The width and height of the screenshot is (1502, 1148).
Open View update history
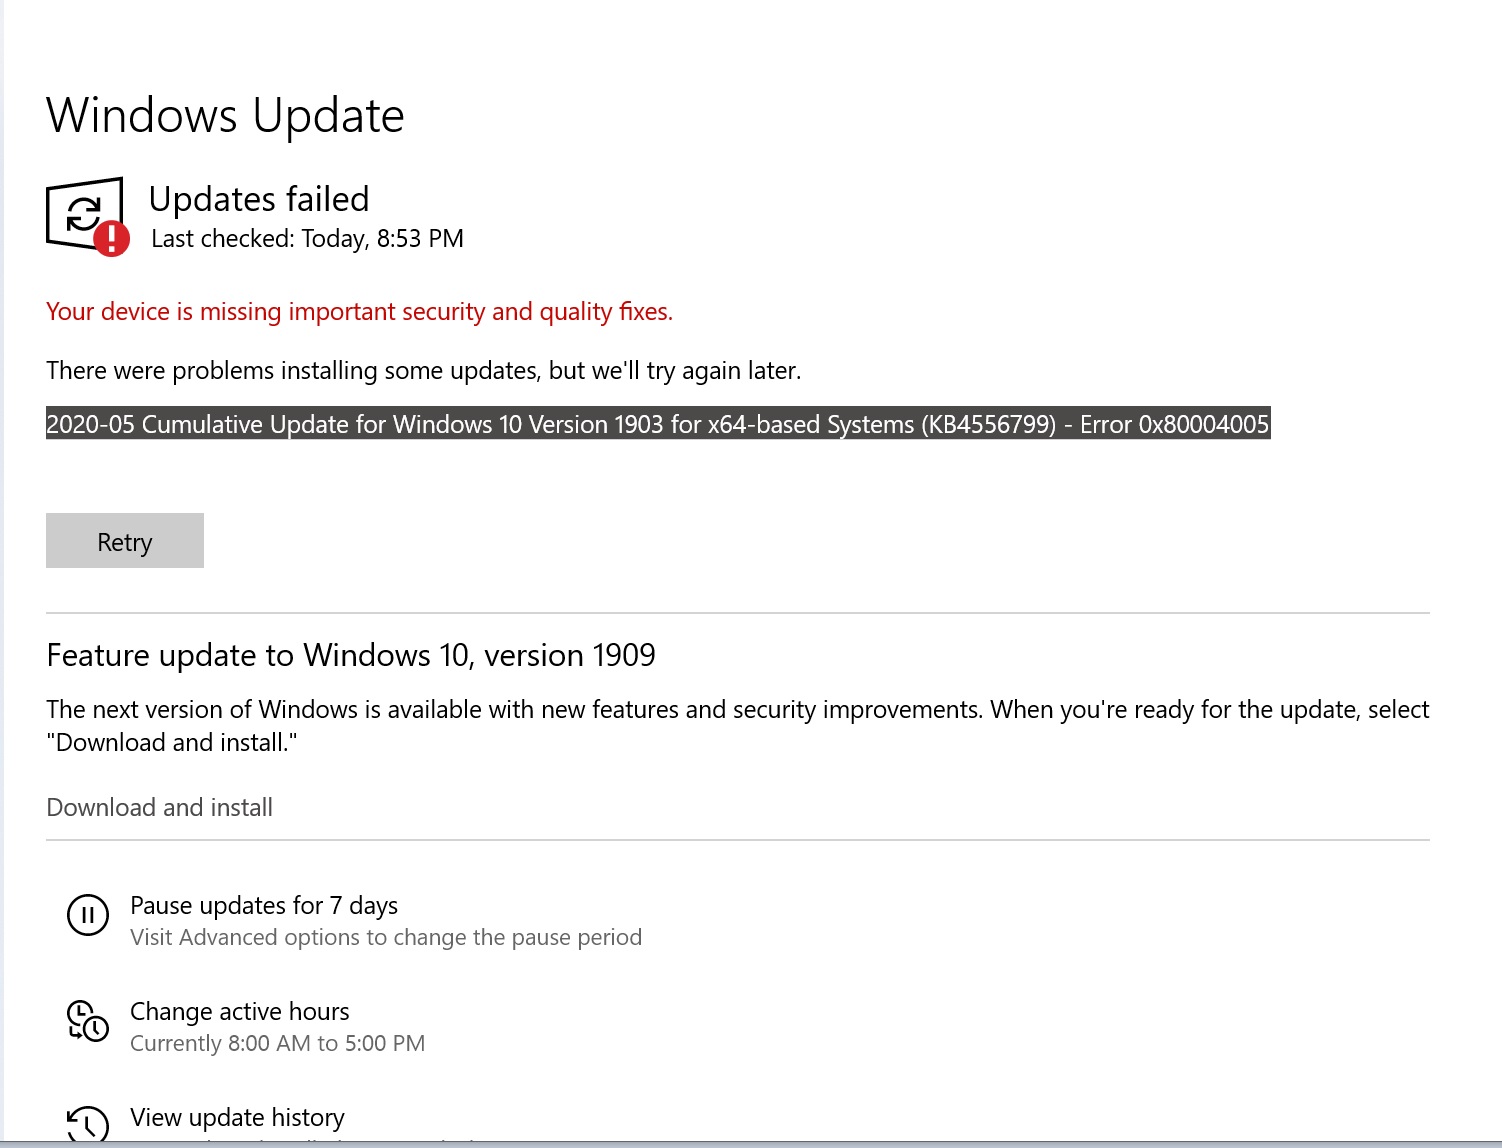[x=237, y=1117]
